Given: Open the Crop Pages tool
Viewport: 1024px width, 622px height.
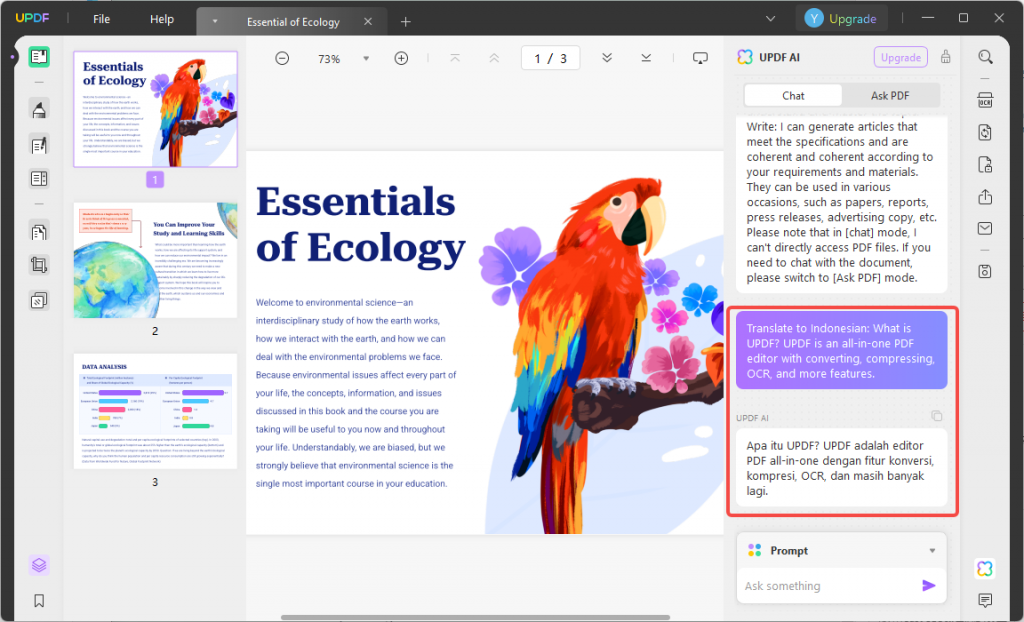Looking at the screenshot, I should [40, 265].
